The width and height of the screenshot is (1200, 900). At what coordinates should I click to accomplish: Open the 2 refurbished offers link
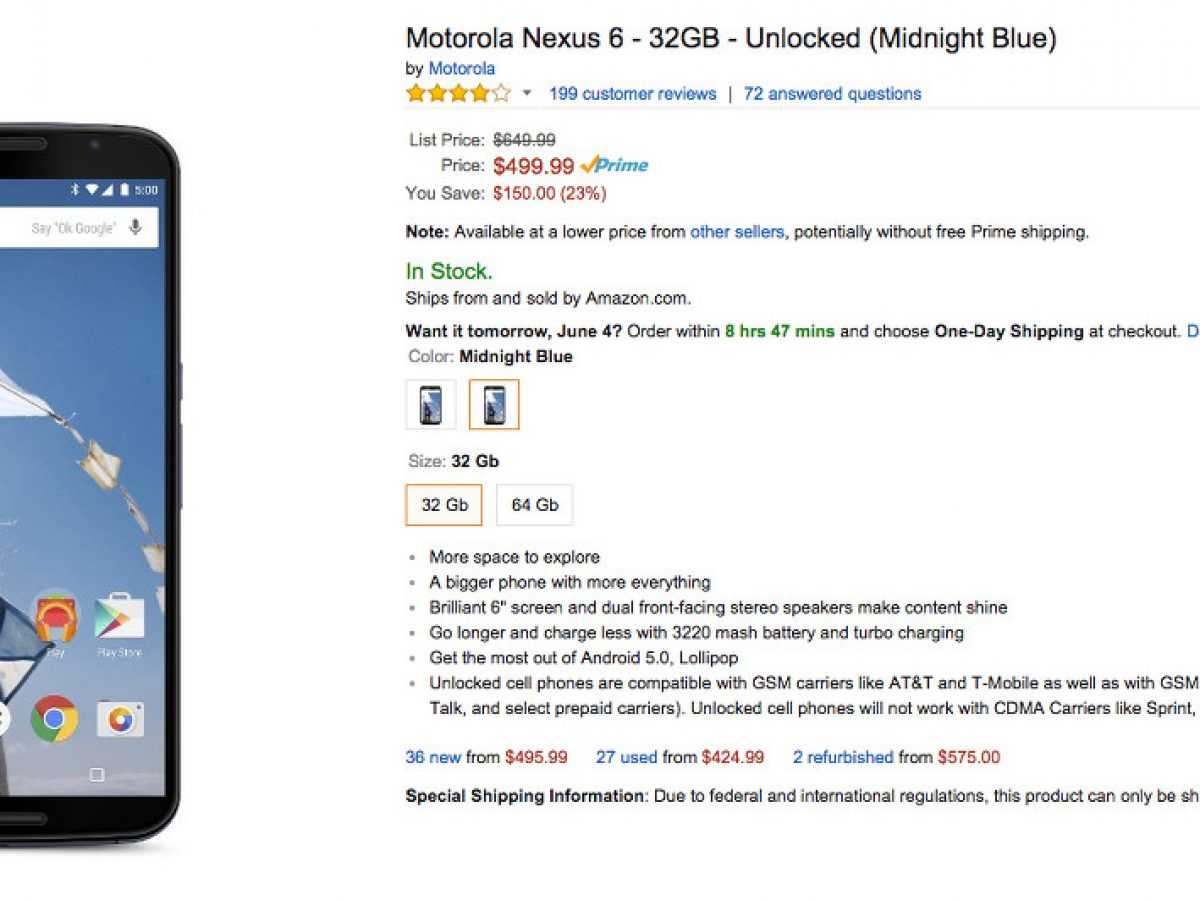[843, 757]
